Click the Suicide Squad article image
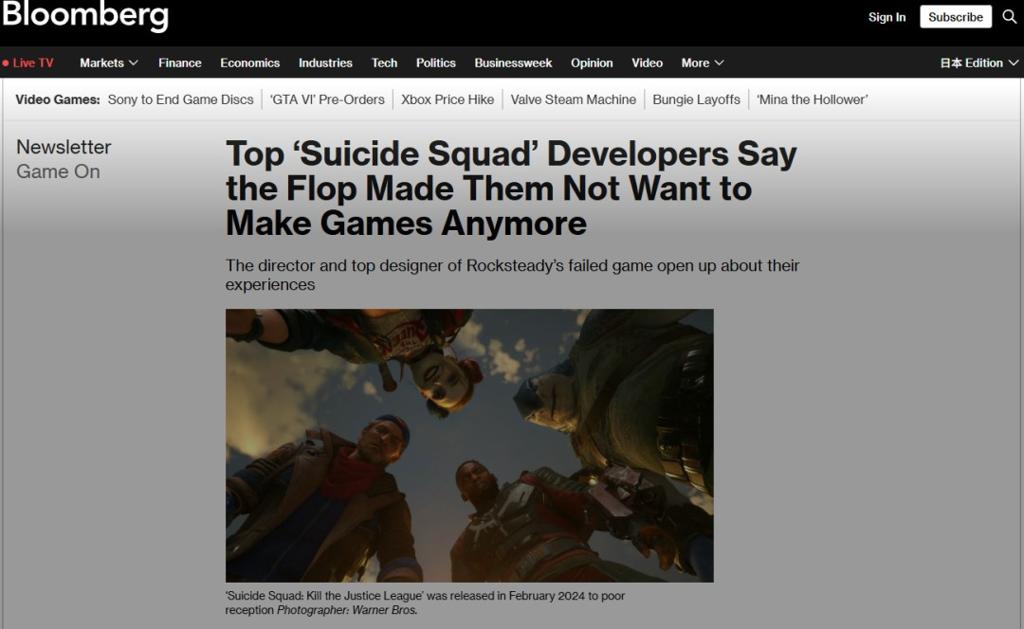Image resolution: width=1024 pixels, height=629 pixels. (470, 445)
